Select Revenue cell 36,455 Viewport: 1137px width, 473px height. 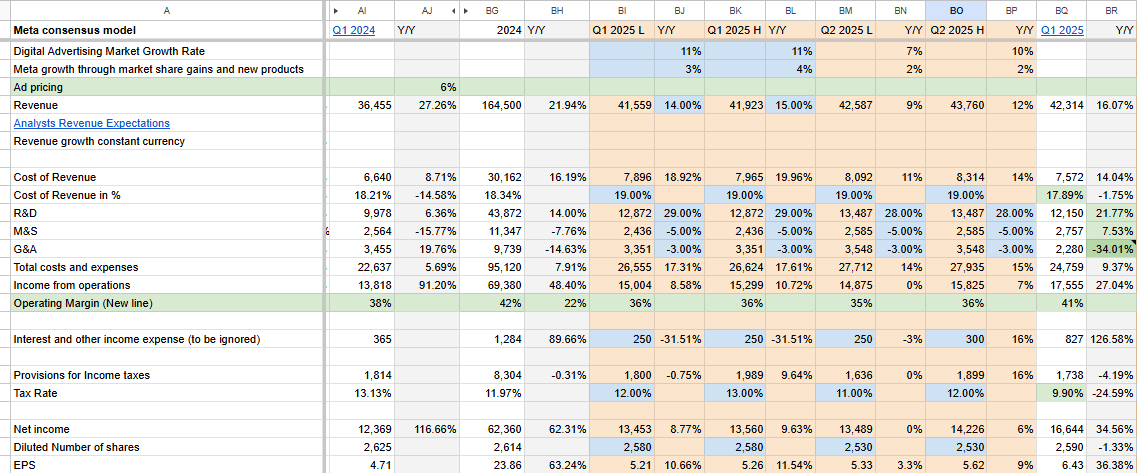tap(362, 105)
